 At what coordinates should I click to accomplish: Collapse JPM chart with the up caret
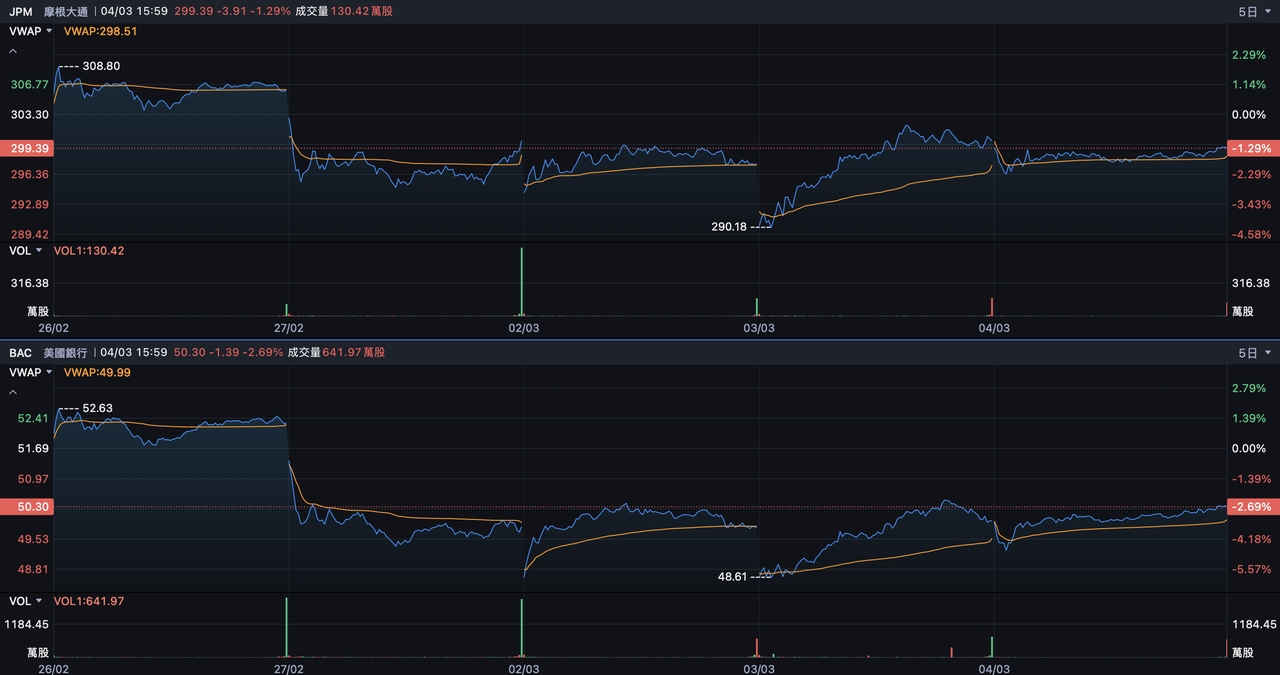click(x=13, y=50)
